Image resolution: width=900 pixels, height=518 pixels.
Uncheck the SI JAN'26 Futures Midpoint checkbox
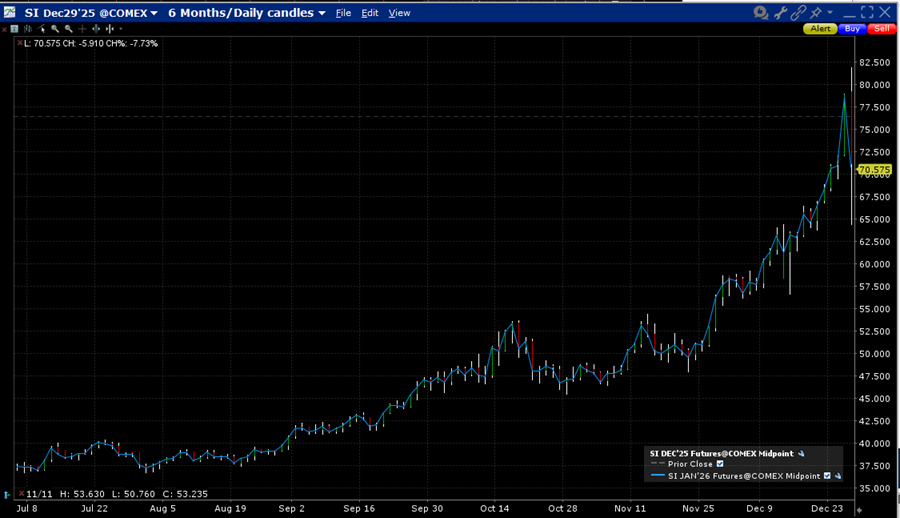(x=827, y=476)
